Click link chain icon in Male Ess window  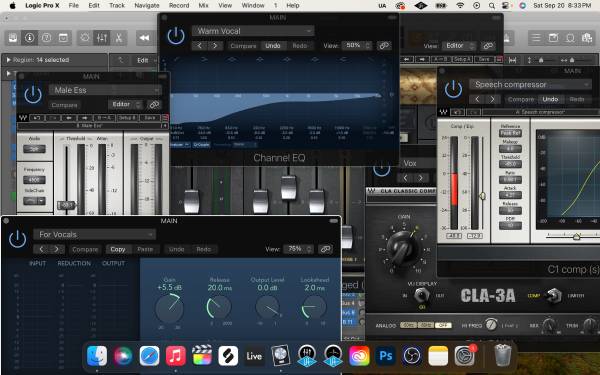click(154, 104)
